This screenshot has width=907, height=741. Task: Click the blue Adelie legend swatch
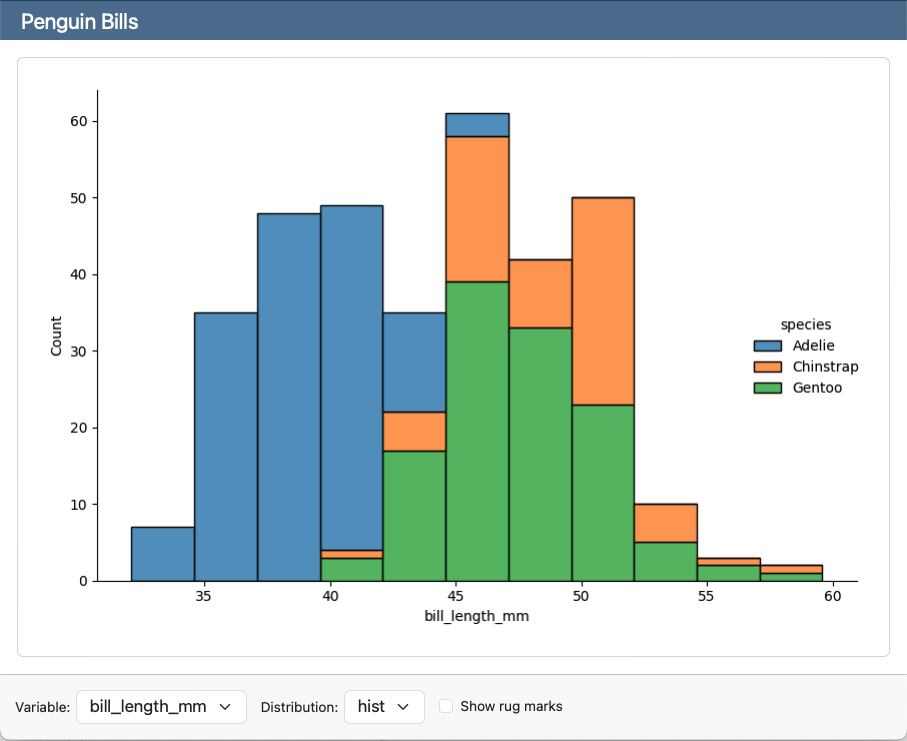768,346
